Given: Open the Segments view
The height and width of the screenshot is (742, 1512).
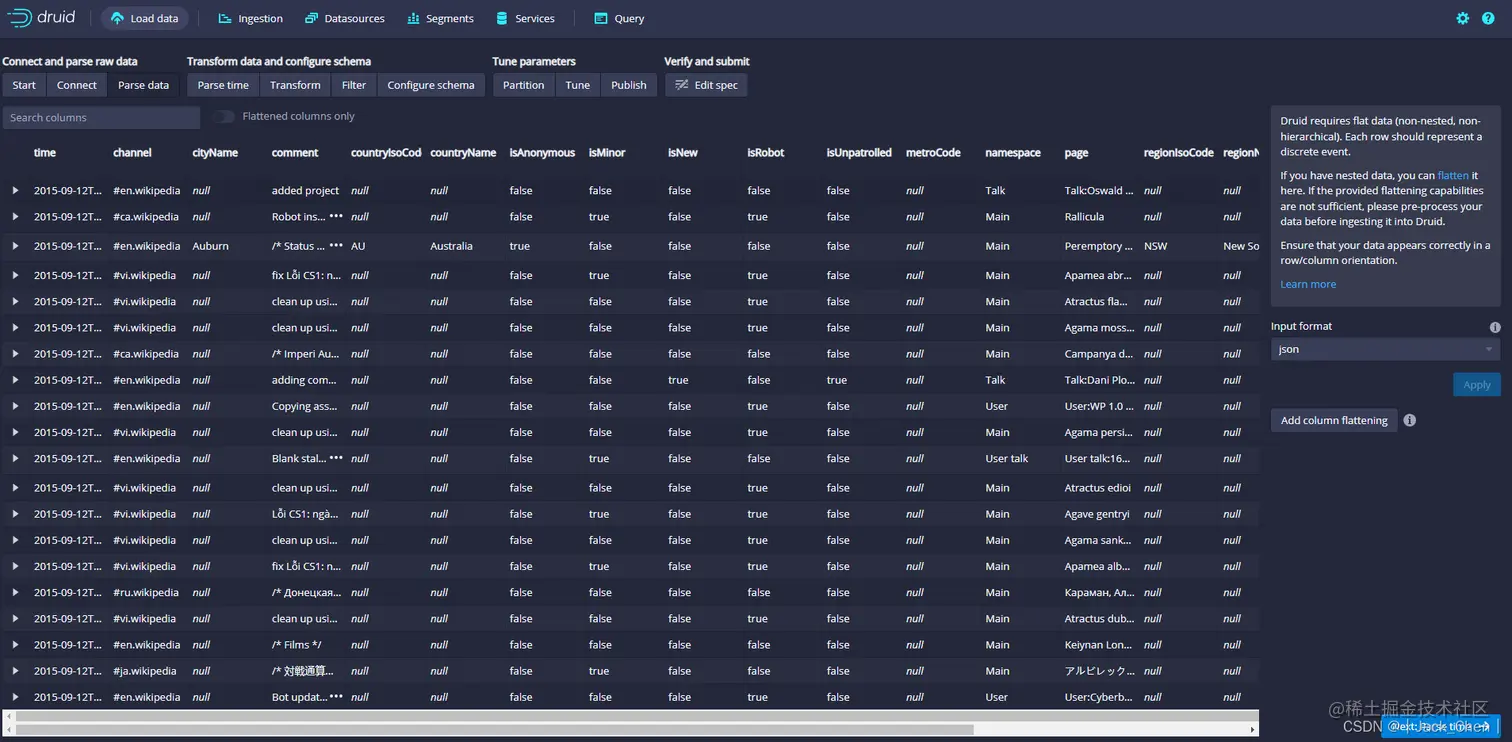Looking at the screenshot, I should point(440,19).
